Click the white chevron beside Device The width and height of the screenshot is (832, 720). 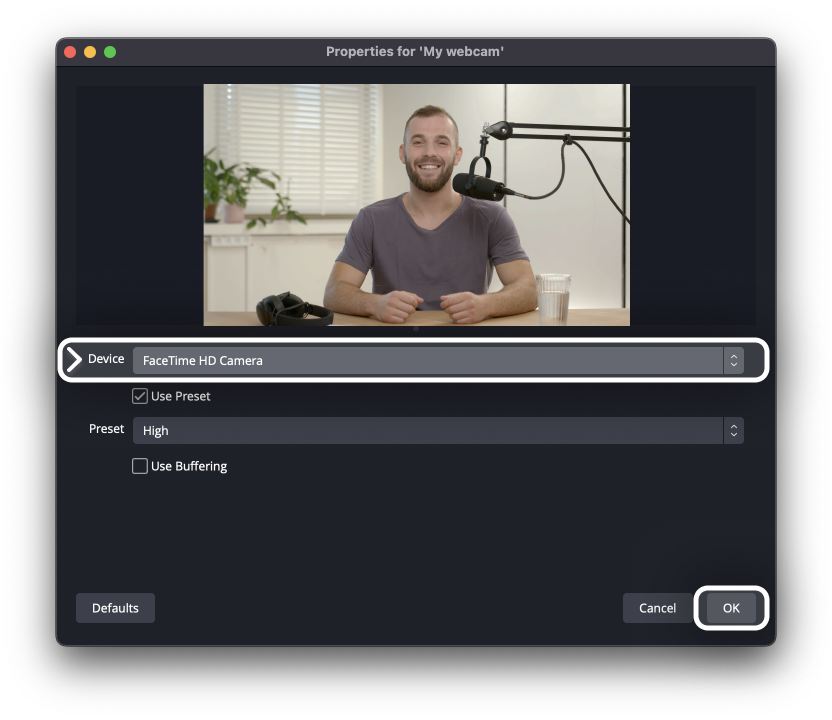click(74, 360)
